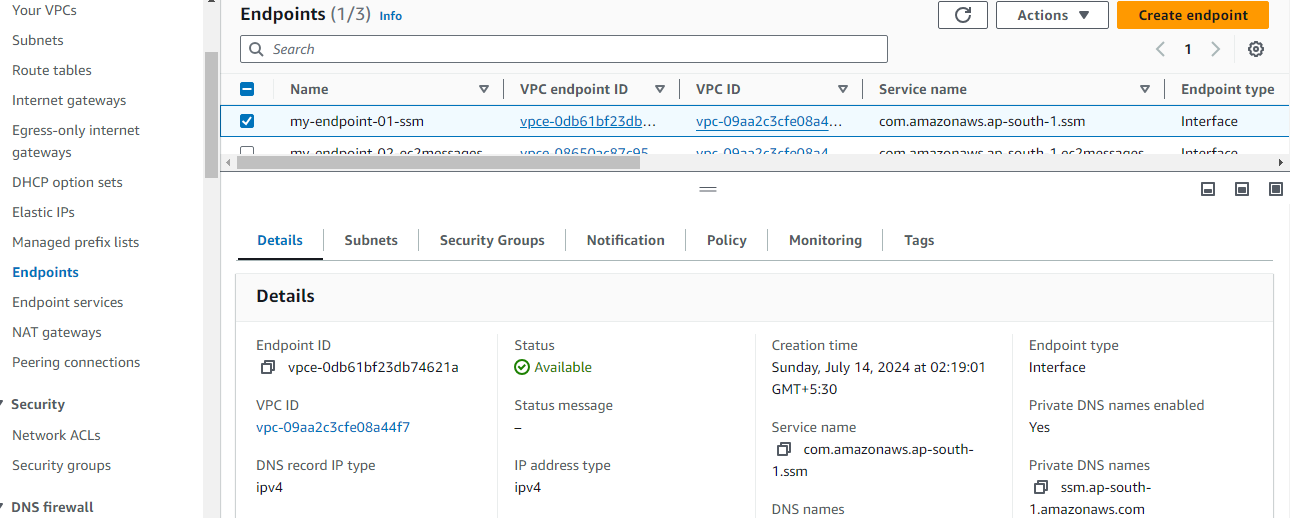
Task: Copy Private DNS names value icon
Action: (x=1041, y=488)
